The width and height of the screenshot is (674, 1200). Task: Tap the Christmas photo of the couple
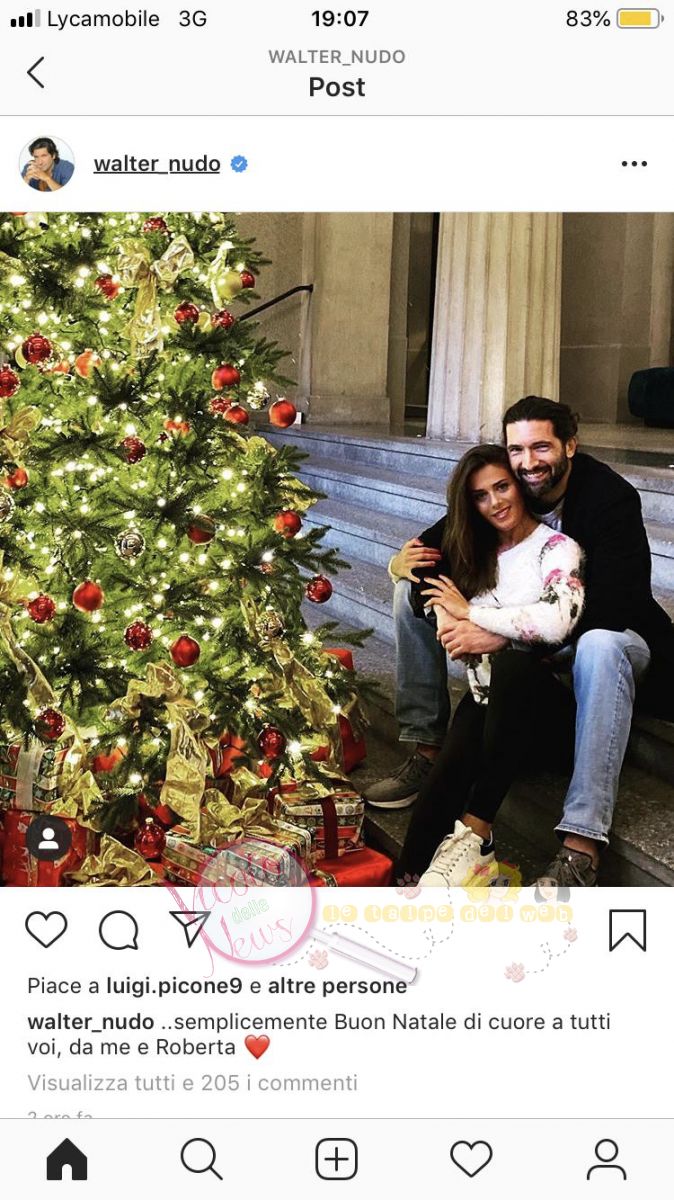tap(337, 549)
